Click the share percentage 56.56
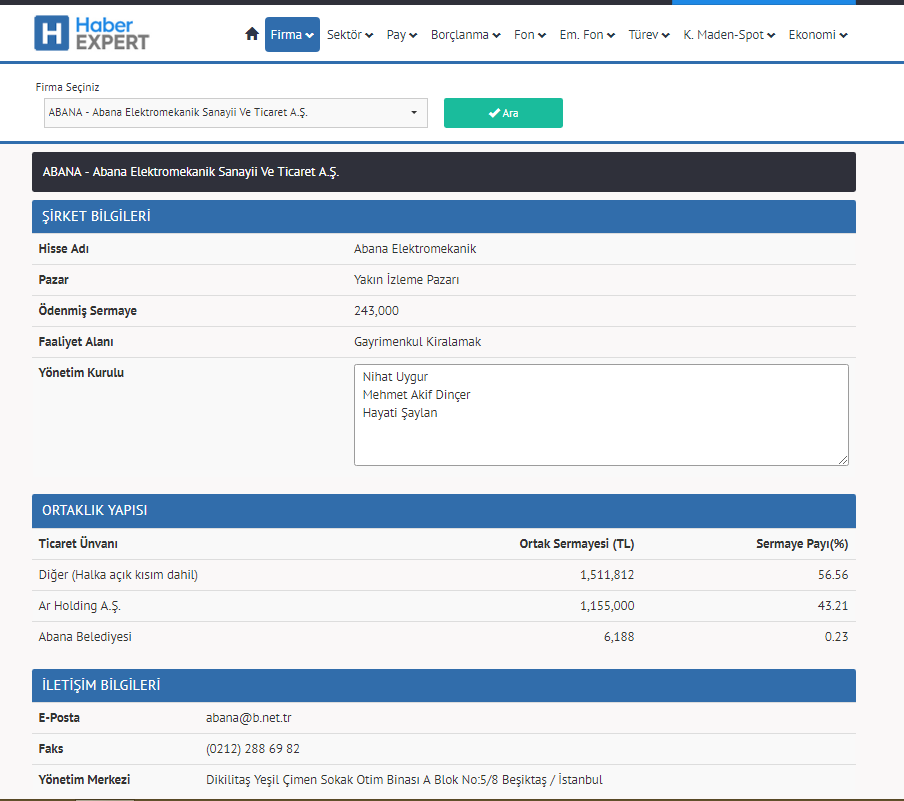 click(x=833, y=575)
